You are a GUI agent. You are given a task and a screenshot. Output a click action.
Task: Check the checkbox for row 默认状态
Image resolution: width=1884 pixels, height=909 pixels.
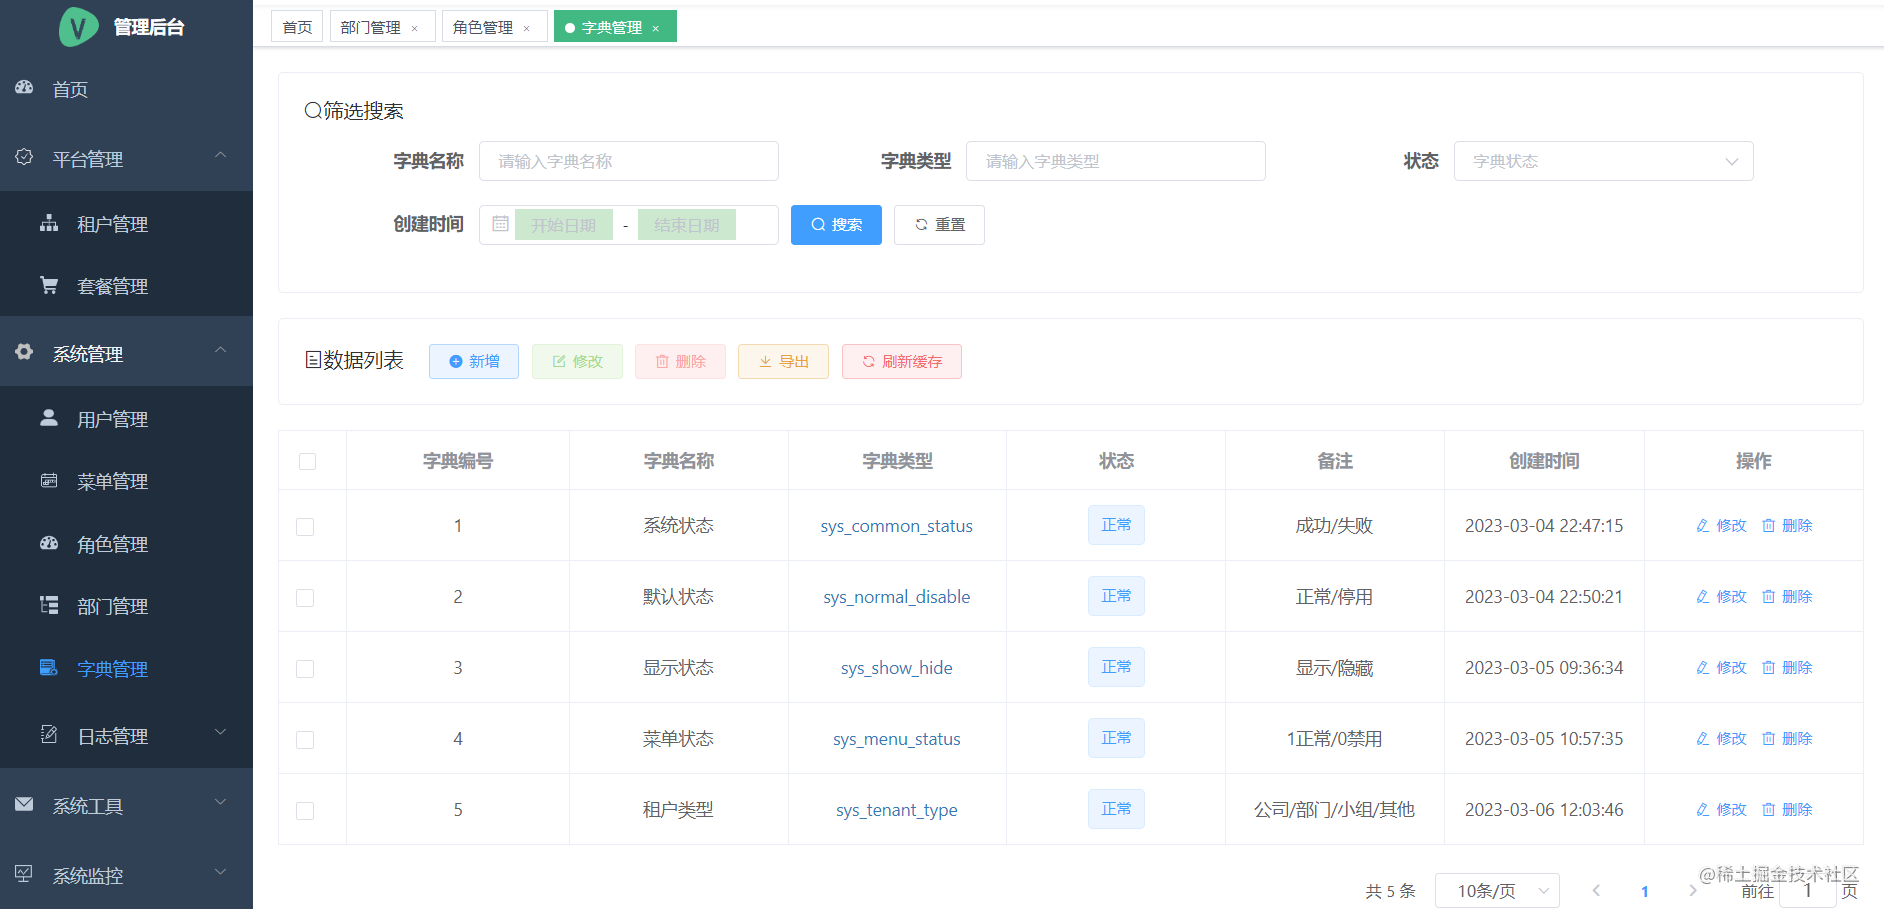pyautogui.click(x=305, y=597)
